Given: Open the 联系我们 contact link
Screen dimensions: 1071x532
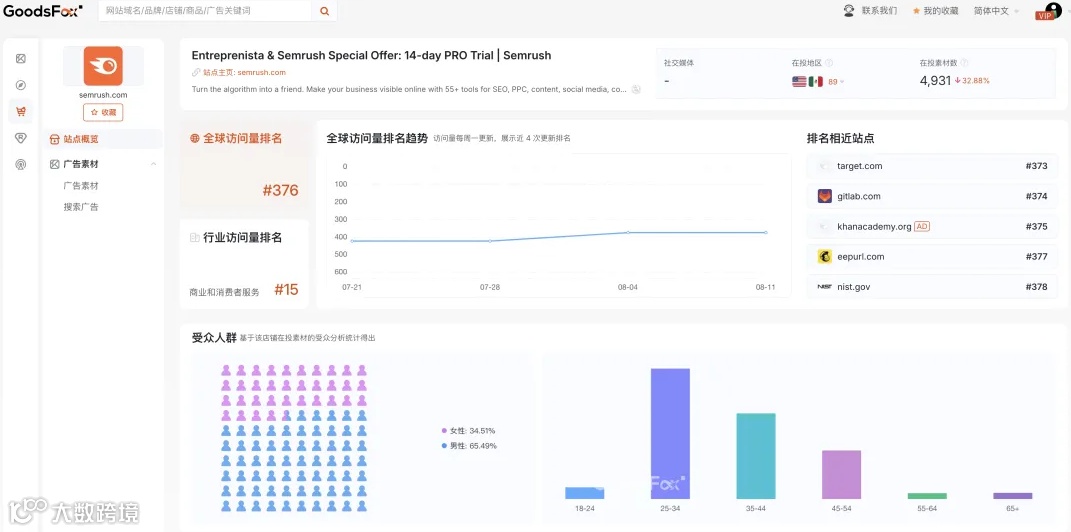Looking at the screenshot, I should pyautogui.click(x=879, y=11).
